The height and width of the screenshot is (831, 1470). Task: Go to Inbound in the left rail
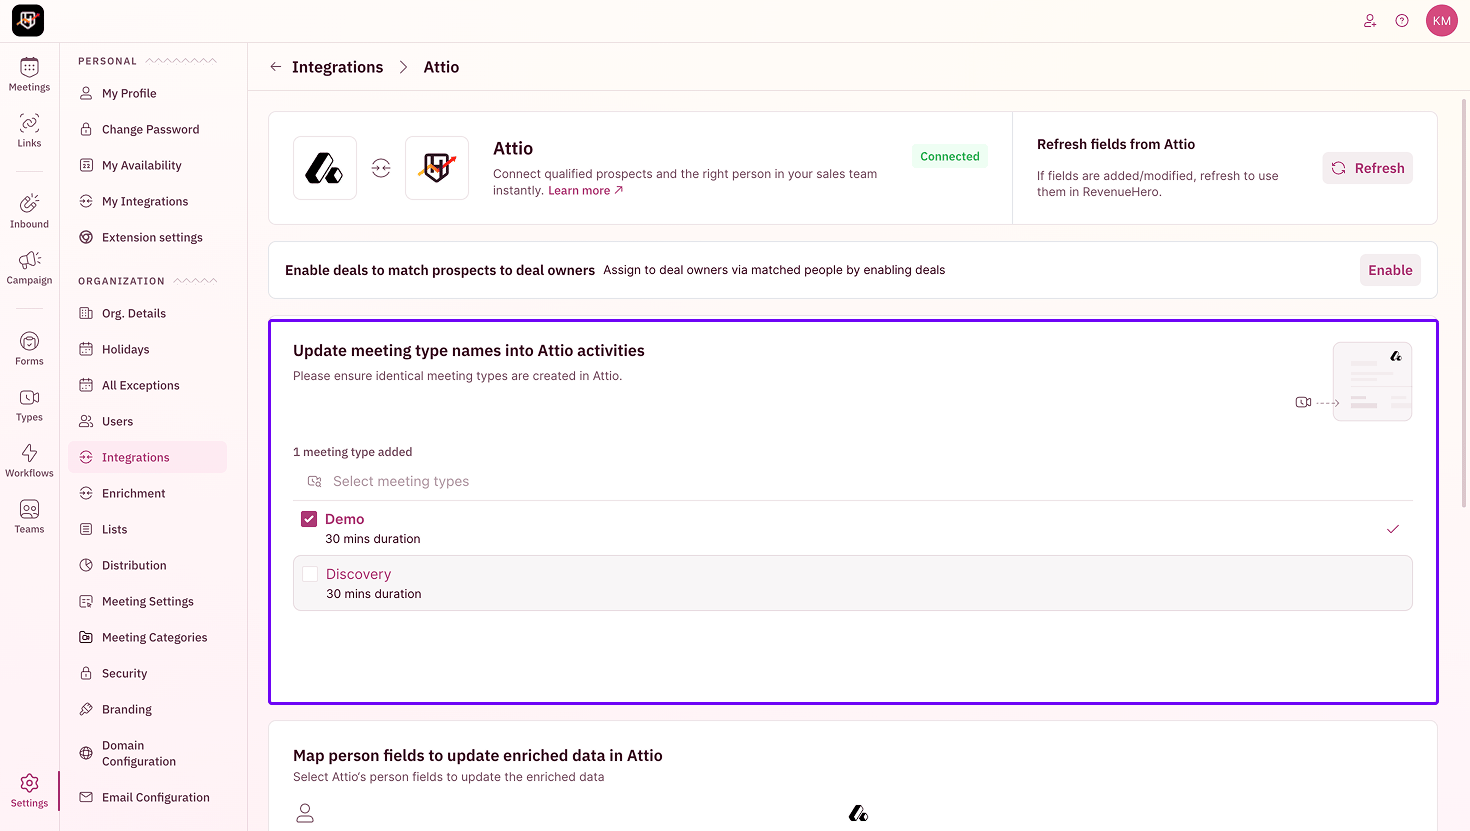point(29,211)
